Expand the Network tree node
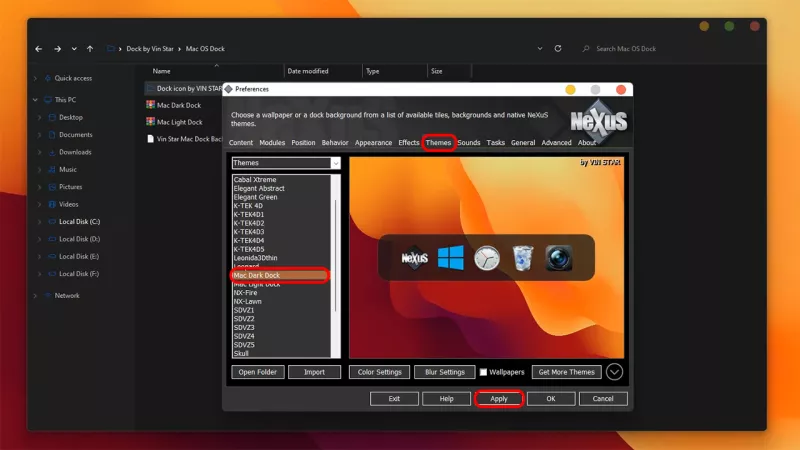This screenshot has width=800, height=450. [35, 295]
